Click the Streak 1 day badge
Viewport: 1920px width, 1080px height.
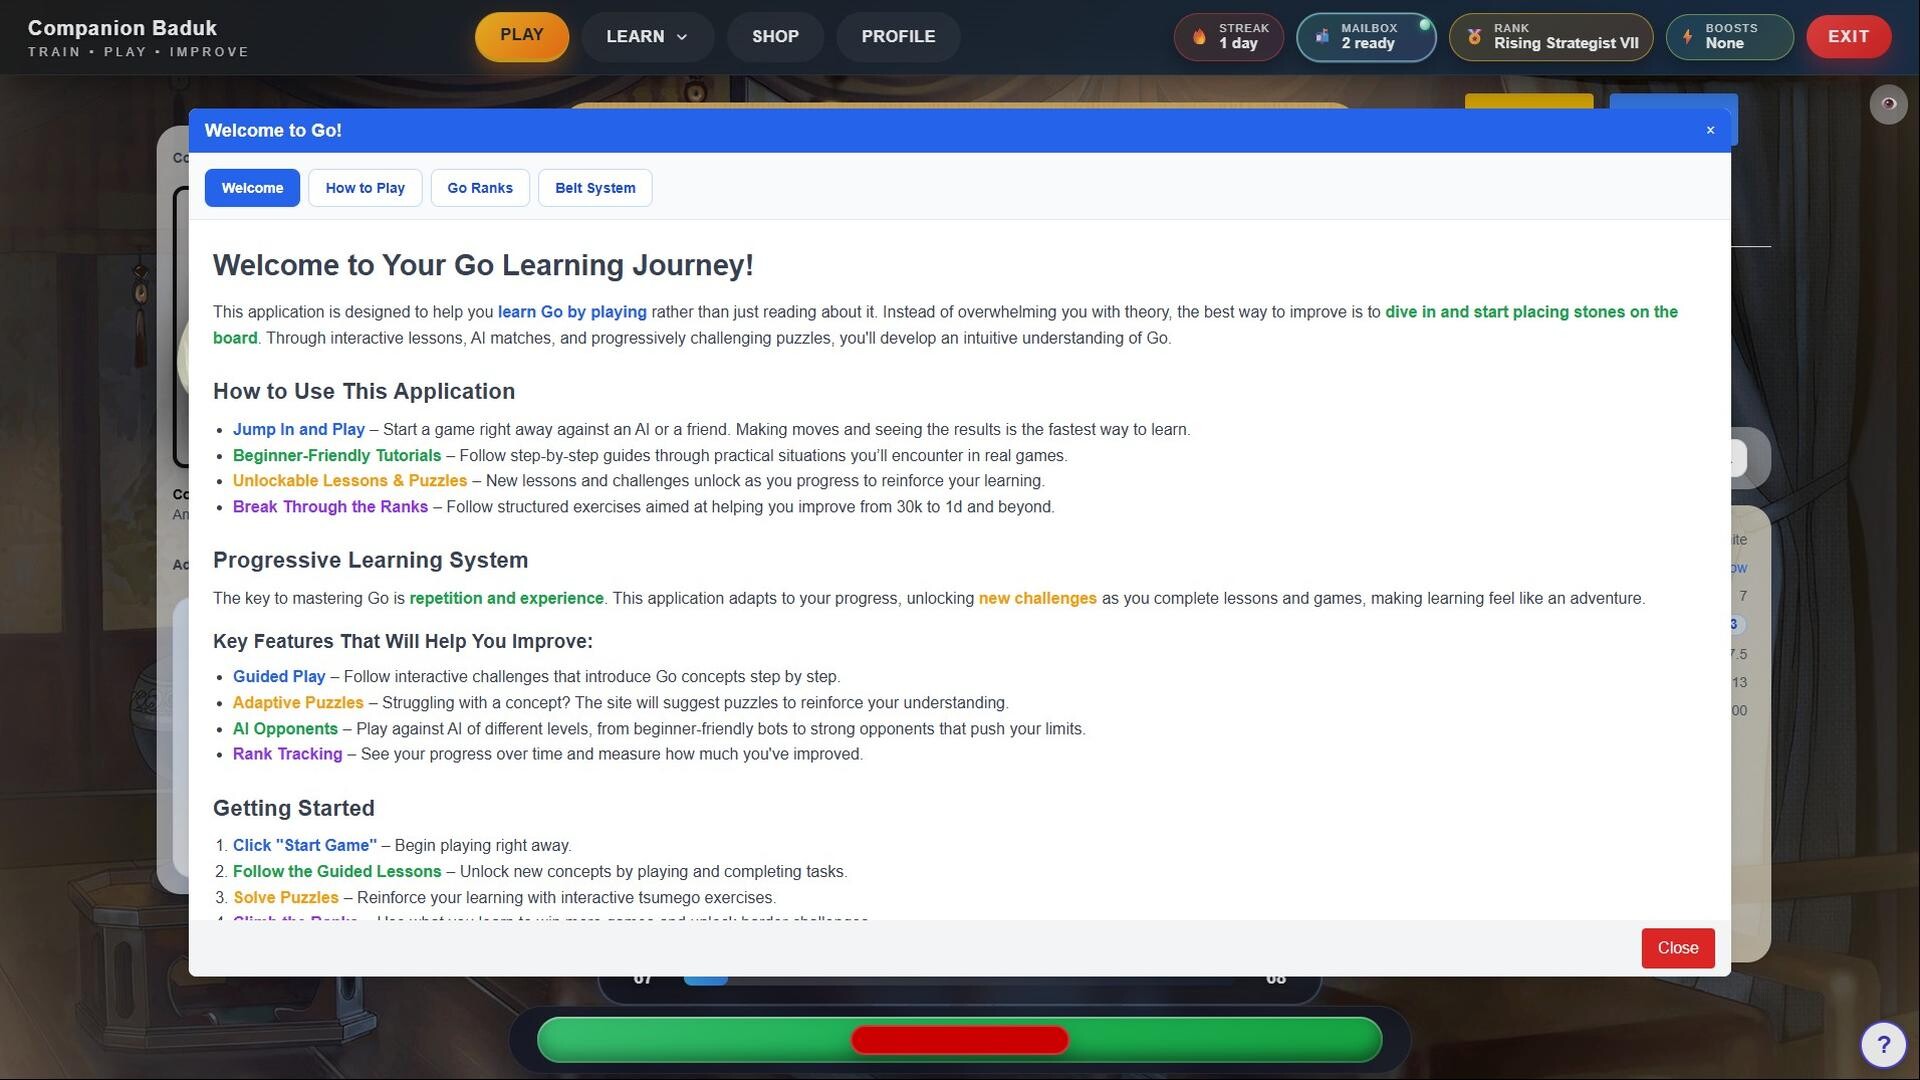tap(1229, 37)
